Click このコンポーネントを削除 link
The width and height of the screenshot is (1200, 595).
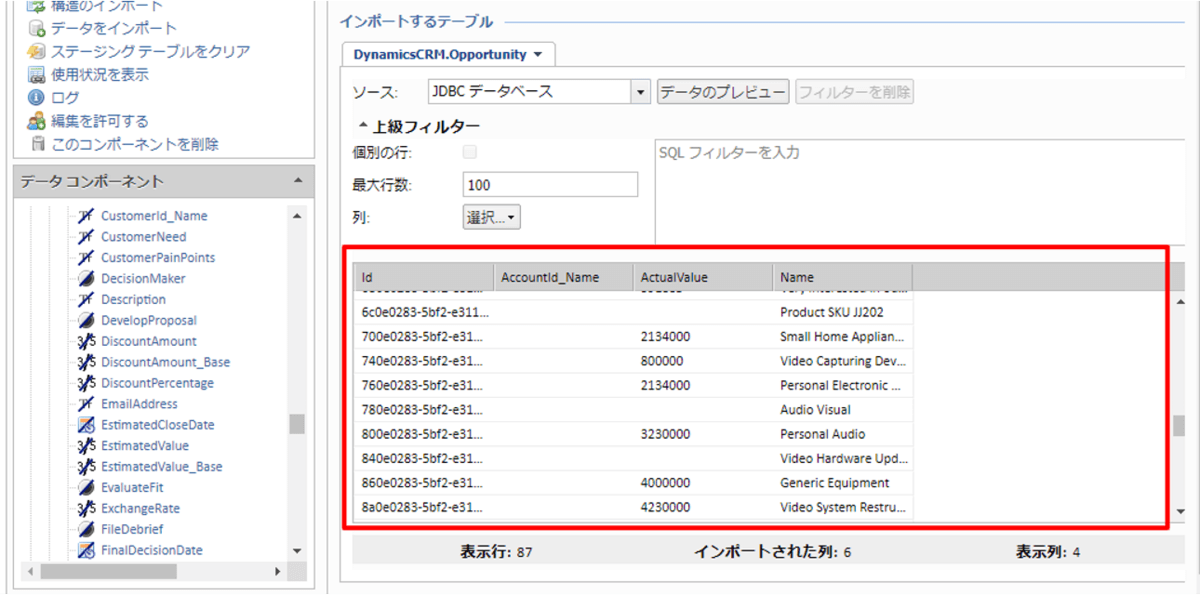pyautogui.click(x=135, y=144)
